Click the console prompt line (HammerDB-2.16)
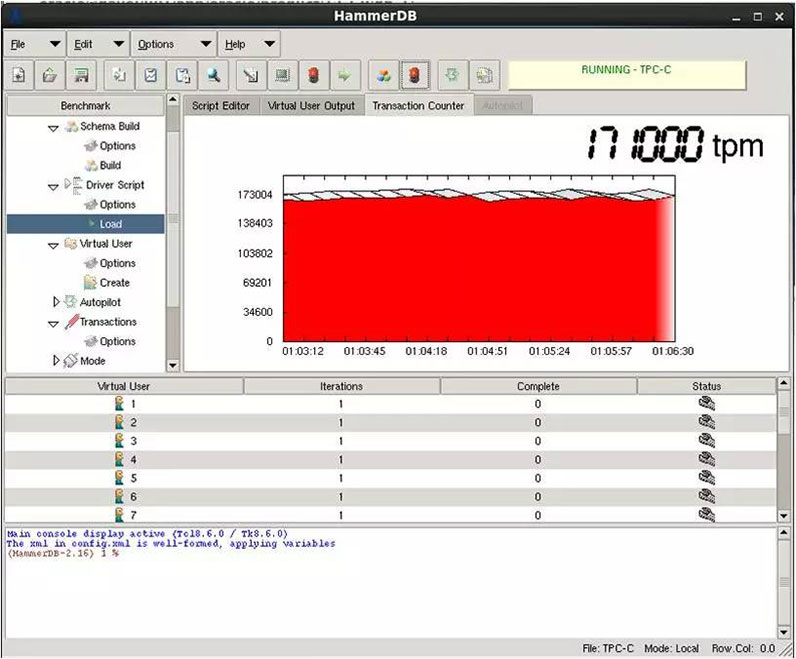 (63, 553)
